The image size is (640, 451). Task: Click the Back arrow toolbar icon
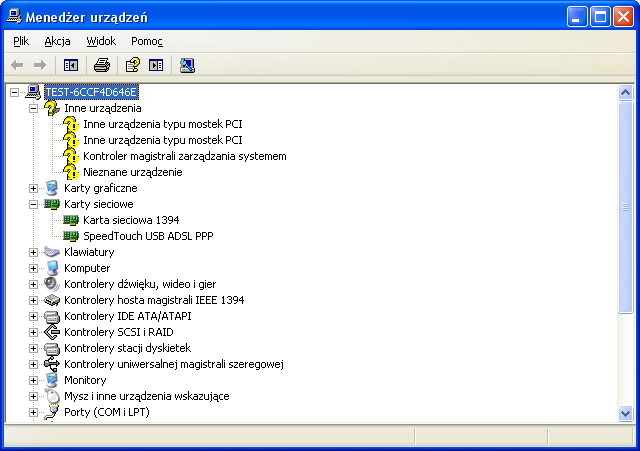coord(17,65)
